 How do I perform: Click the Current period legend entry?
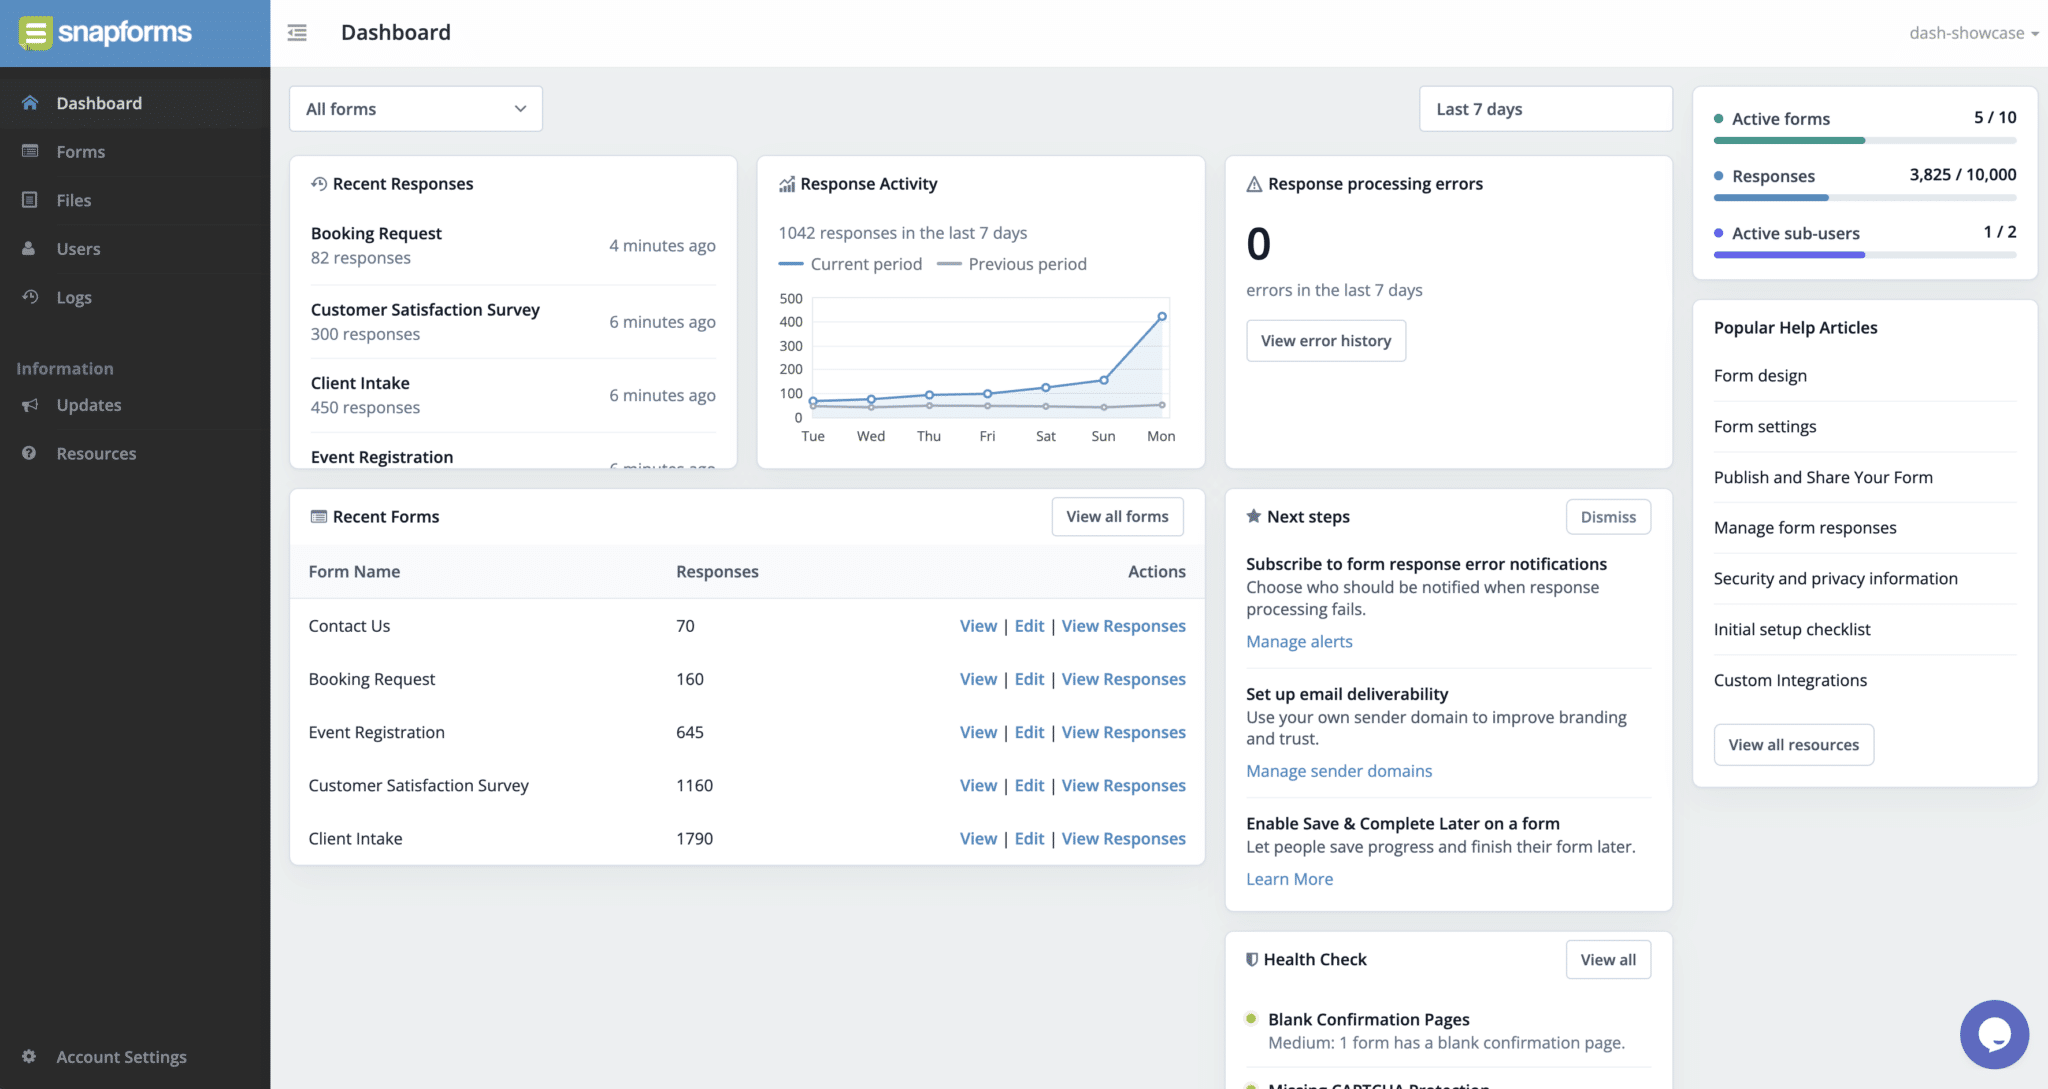coord(851,264)
